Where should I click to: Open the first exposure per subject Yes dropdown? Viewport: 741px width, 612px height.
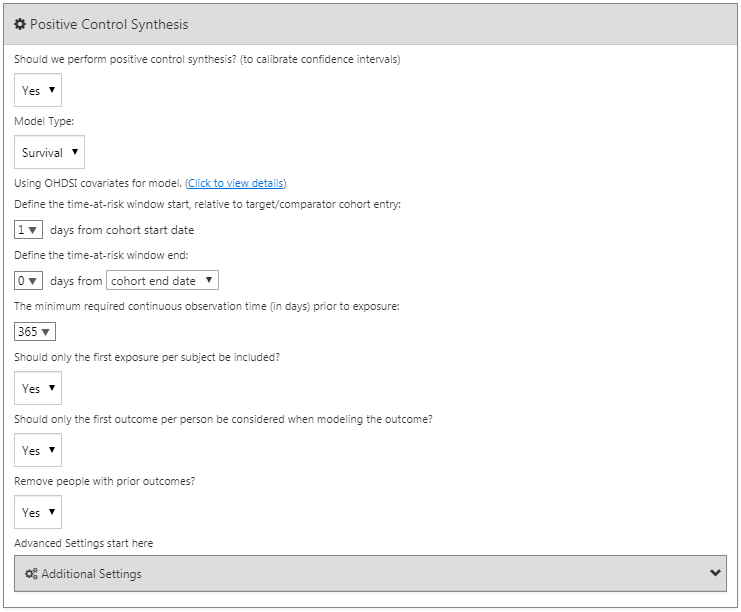[x=38, y=388]
